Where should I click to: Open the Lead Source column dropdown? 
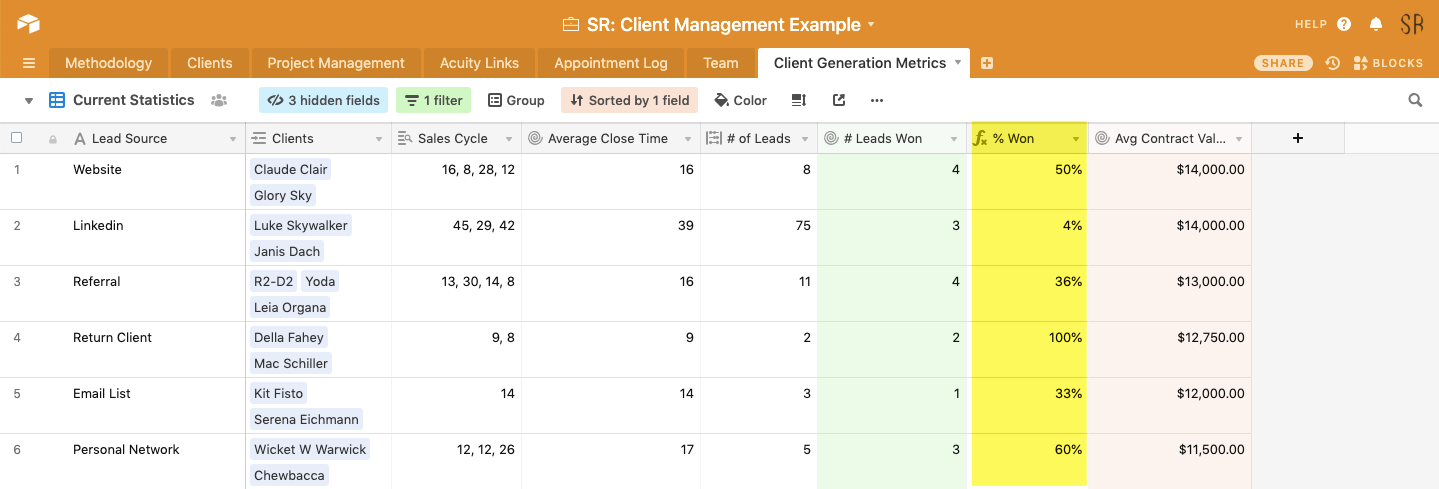(x=233, y=139)
